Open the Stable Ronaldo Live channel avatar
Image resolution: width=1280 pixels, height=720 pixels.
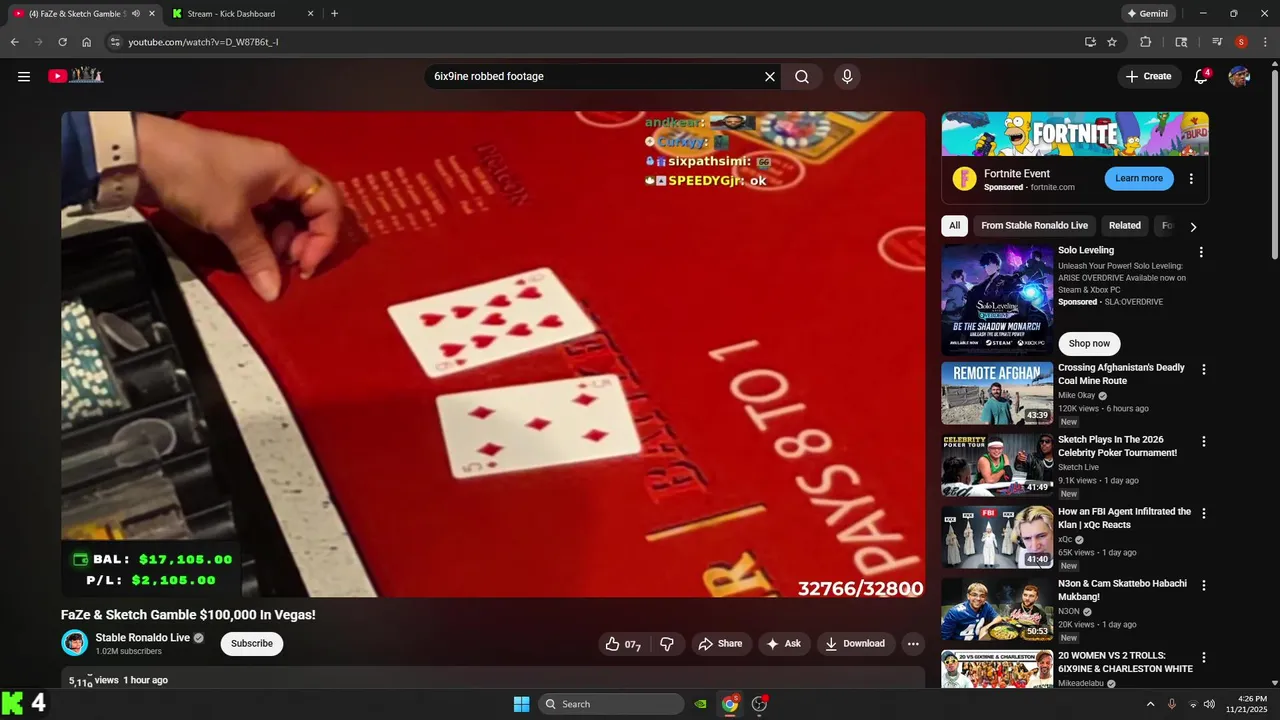pyautogui.click(x=75, y=643)
